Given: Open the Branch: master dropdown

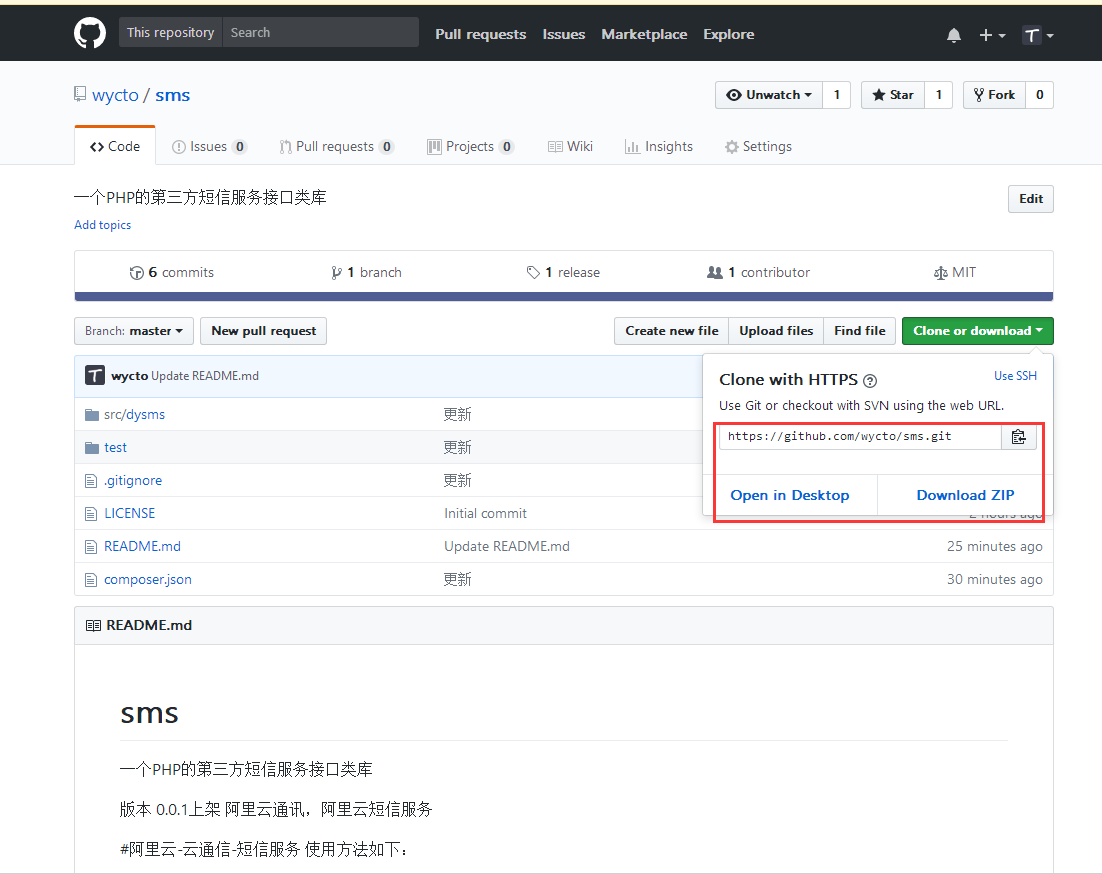Looking at the screenshot, I should 134,331.
